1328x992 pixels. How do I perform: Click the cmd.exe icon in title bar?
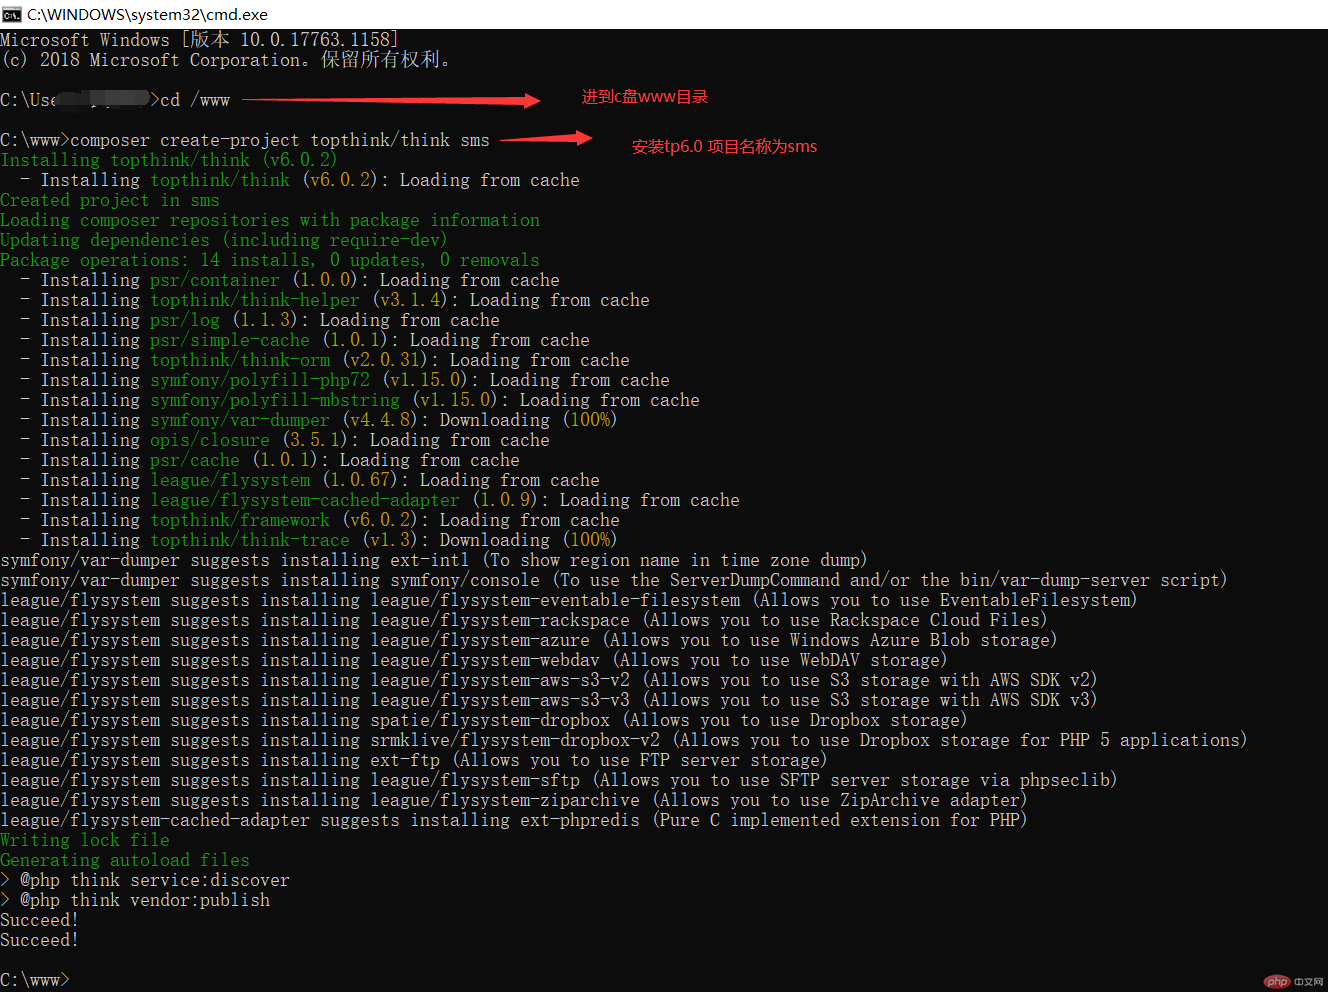click(x=12, y=14)
